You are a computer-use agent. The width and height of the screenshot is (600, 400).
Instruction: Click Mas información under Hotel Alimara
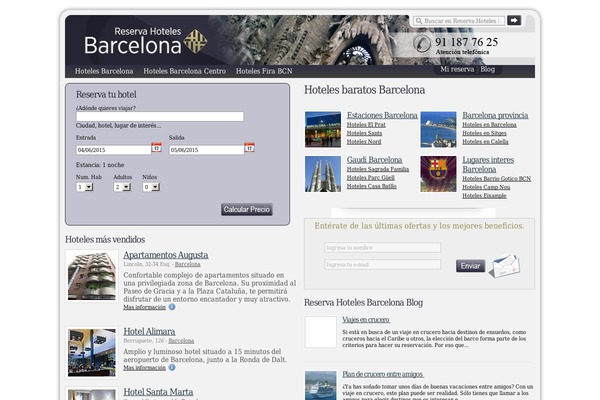click(x=144, y=368)
